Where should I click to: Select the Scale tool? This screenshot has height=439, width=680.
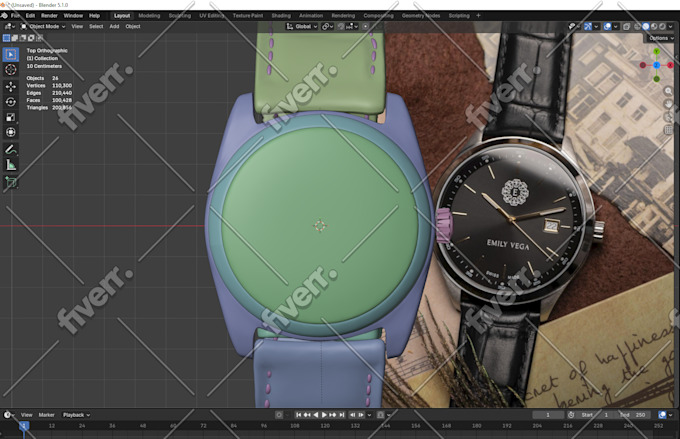(x=10, y=117)
